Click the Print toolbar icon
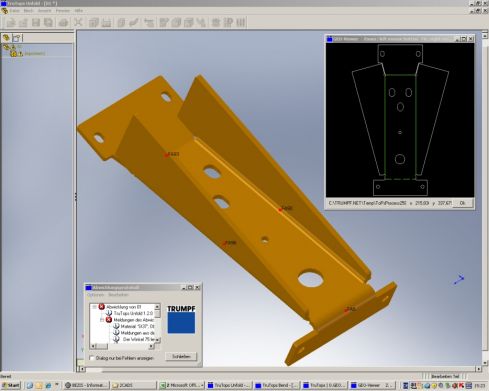This screenshot has height=391, width=489. 63,23
